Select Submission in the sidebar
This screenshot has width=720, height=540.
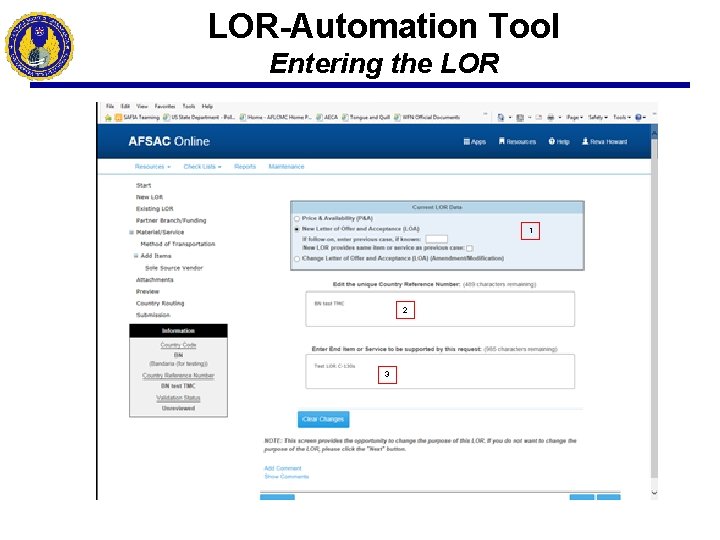pos(153,315)
